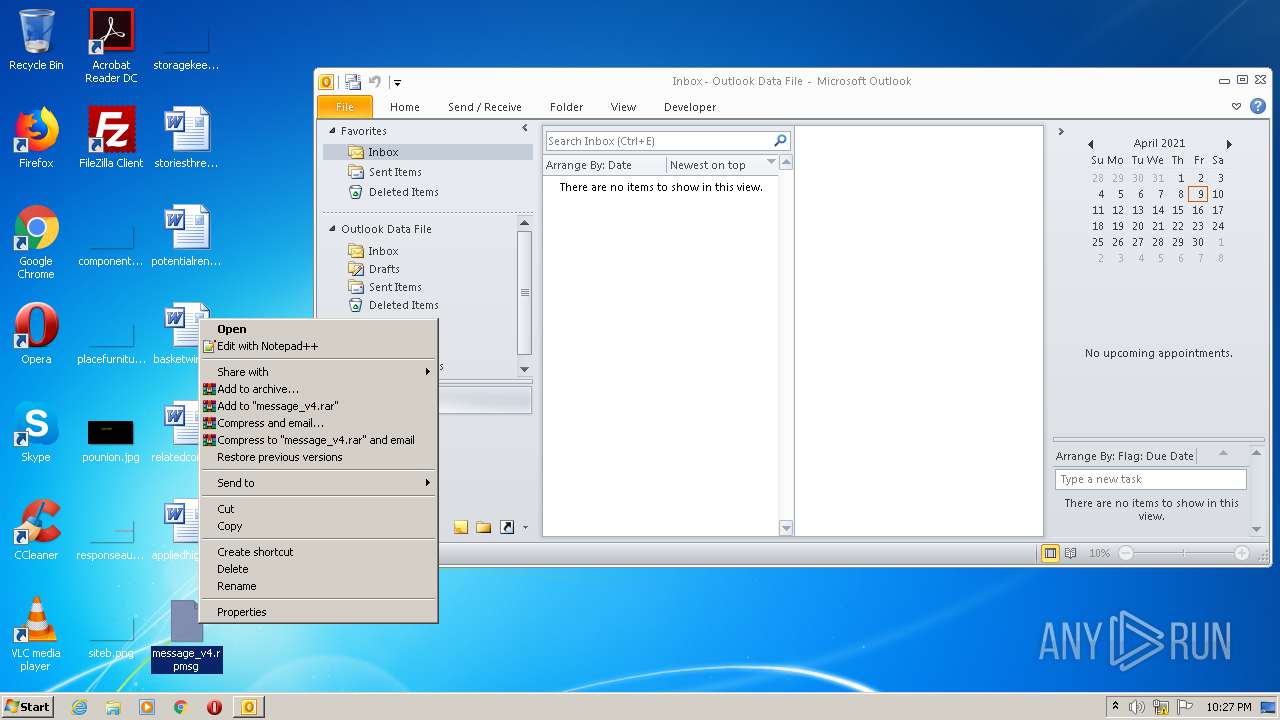Viewport: 1280px width, 720px height.
Task: Expand the Share with submenu
Action: [x=319, y=372]
